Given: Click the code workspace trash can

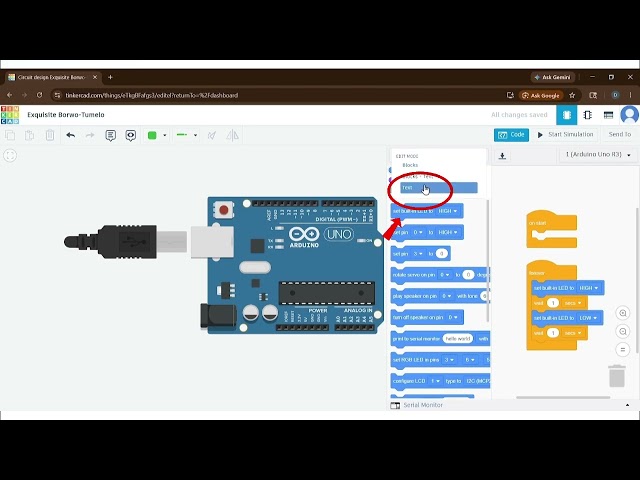Looking at the screenshot, I should point(617,376).
